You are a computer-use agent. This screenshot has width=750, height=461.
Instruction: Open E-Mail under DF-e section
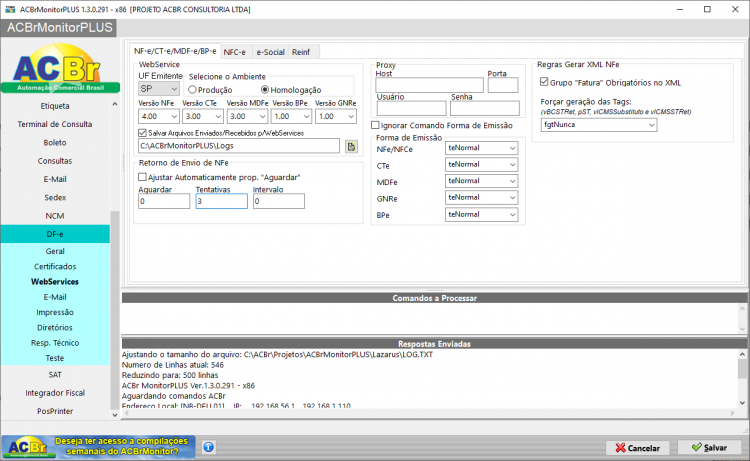(x=55, y=297)
